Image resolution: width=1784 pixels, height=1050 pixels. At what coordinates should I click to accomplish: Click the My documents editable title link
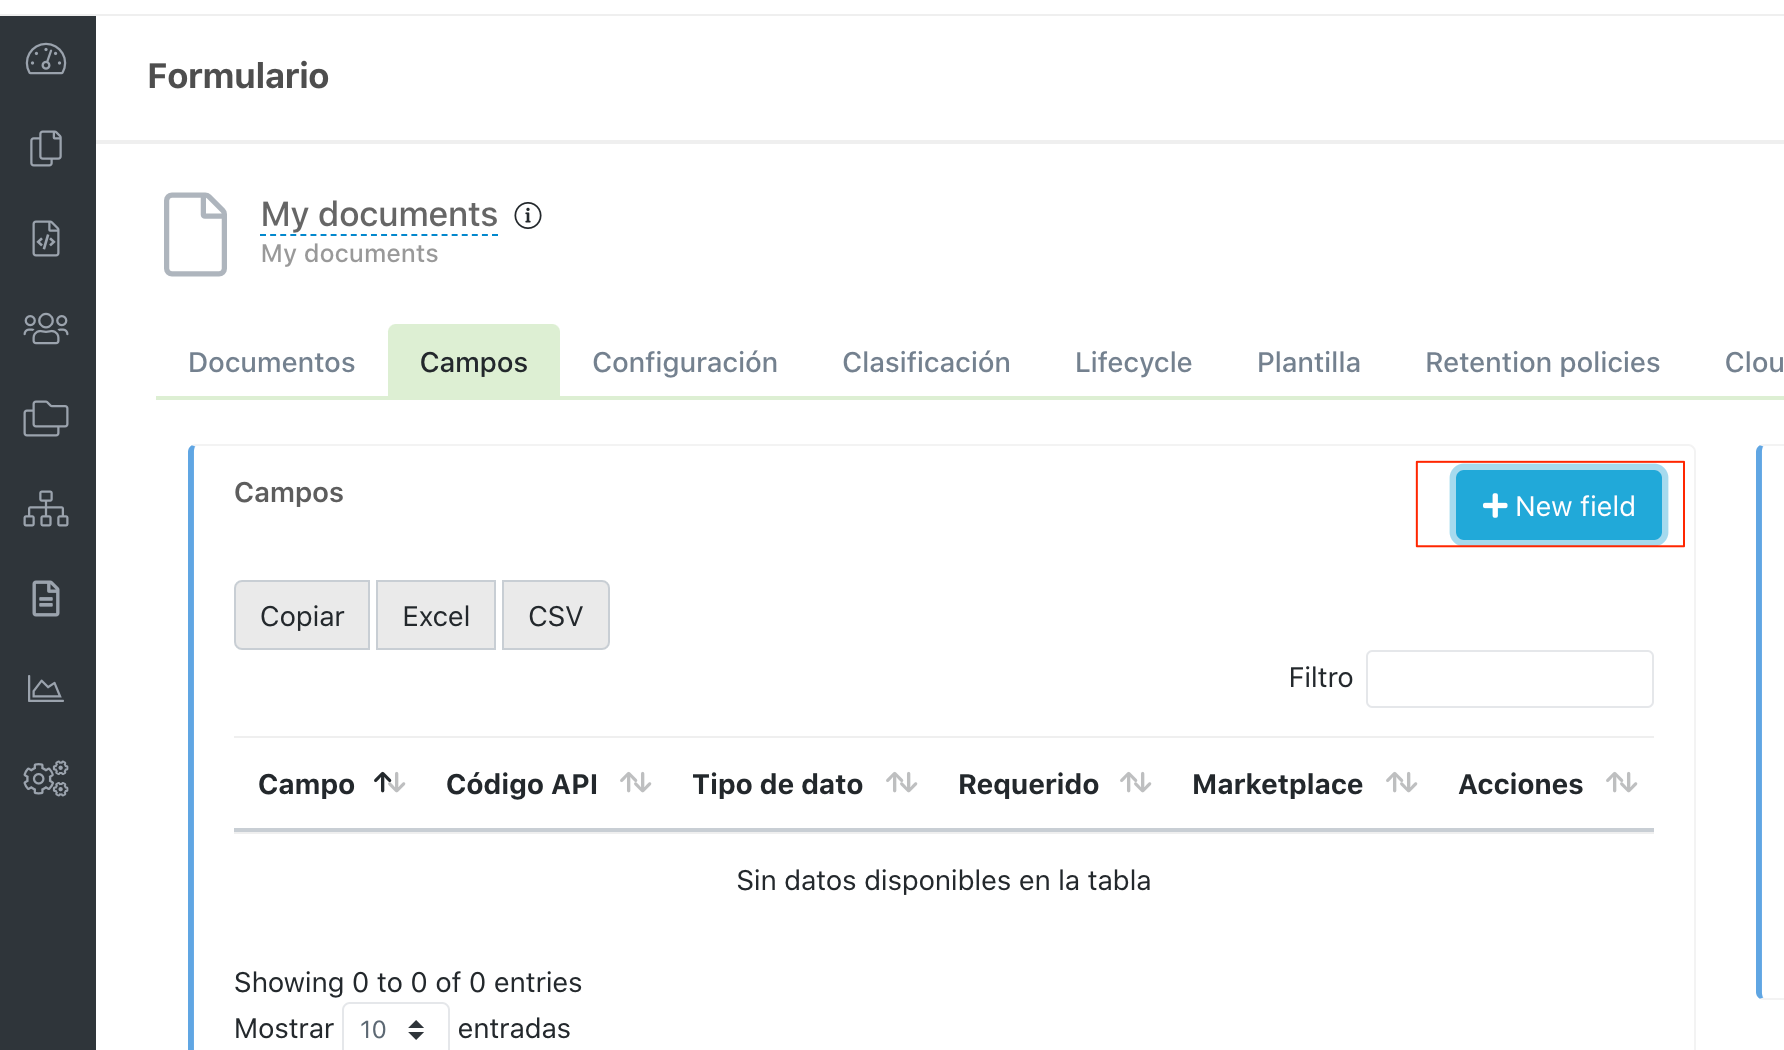point(379,215)
